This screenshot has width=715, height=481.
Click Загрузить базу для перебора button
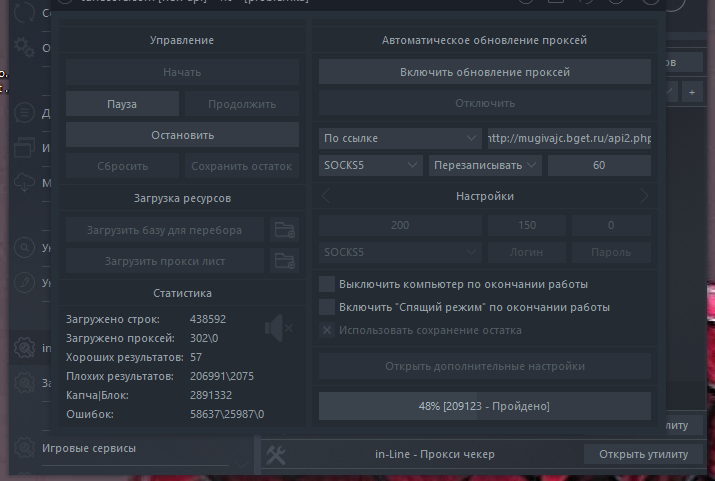[165, 230]
